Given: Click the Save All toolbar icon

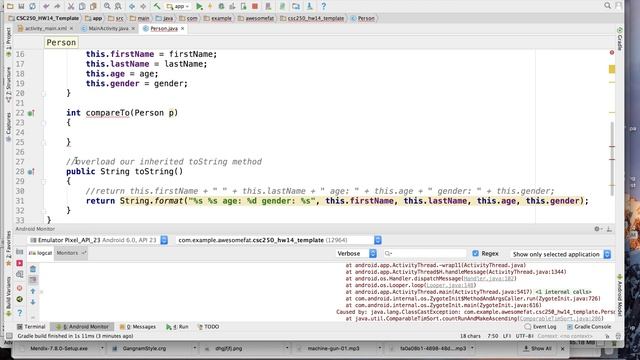Looking at the screenshot, I should (x=21, y=6).
